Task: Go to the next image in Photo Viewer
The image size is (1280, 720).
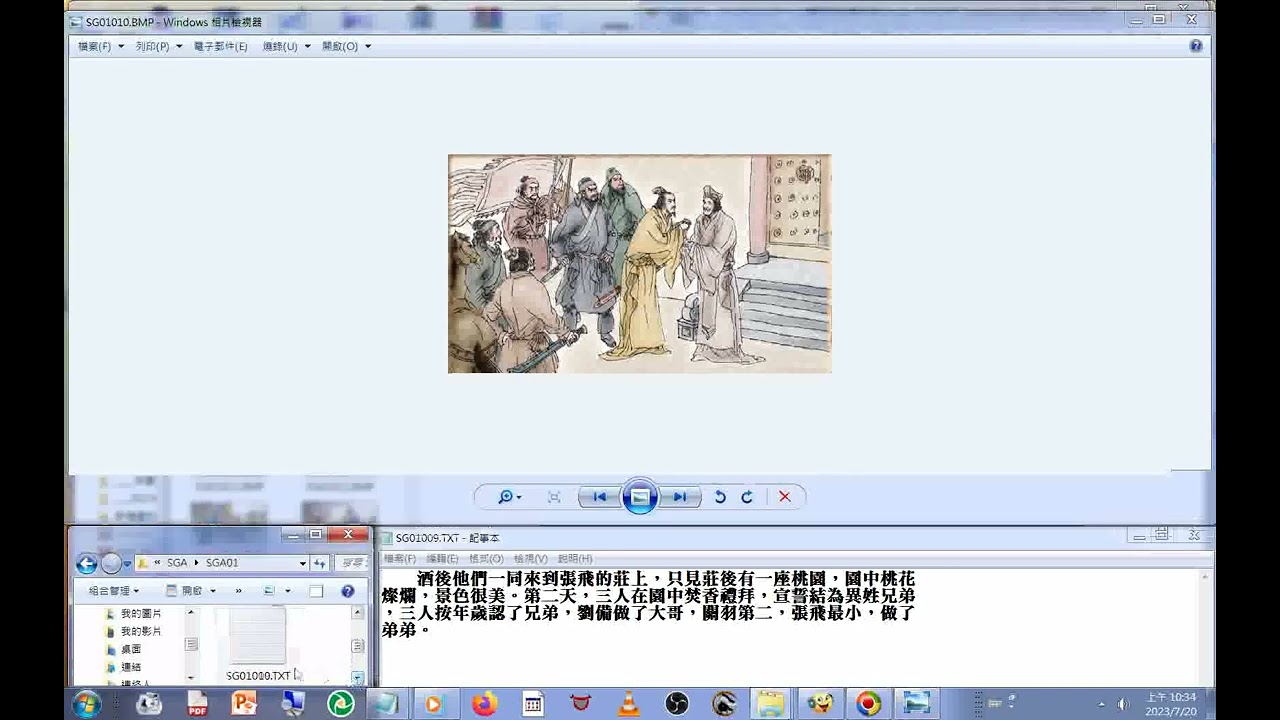Action: click(x=680, y=497)
